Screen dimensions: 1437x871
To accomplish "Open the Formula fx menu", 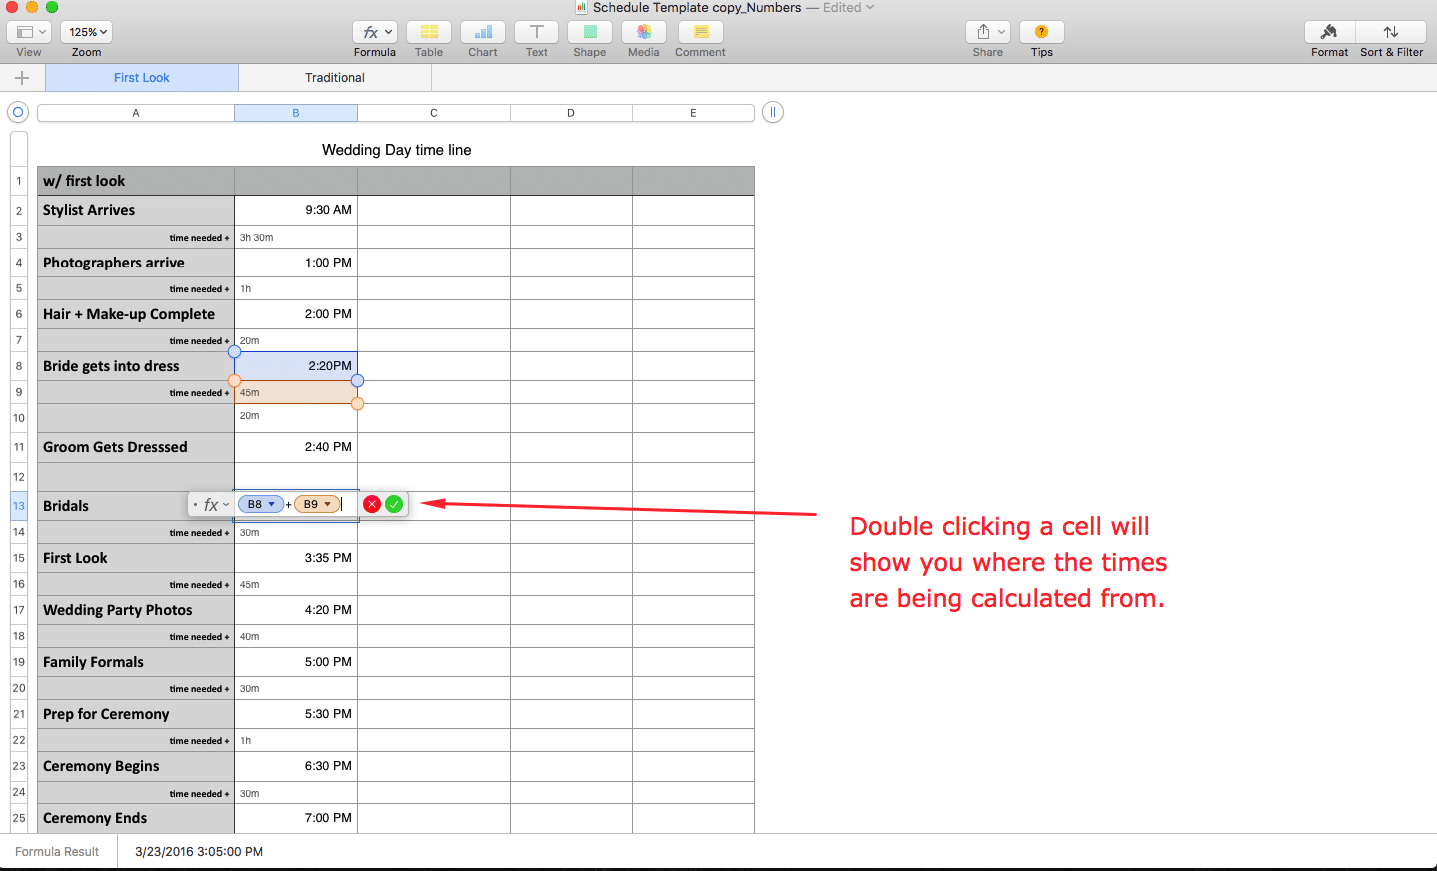I will pyautogui.click(x=375, y=32).
